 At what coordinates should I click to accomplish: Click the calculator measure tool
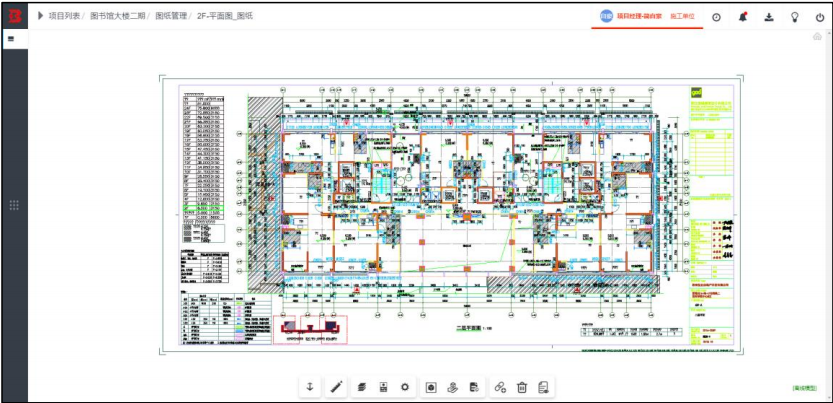pyautogui.click(x=383, y=387)
